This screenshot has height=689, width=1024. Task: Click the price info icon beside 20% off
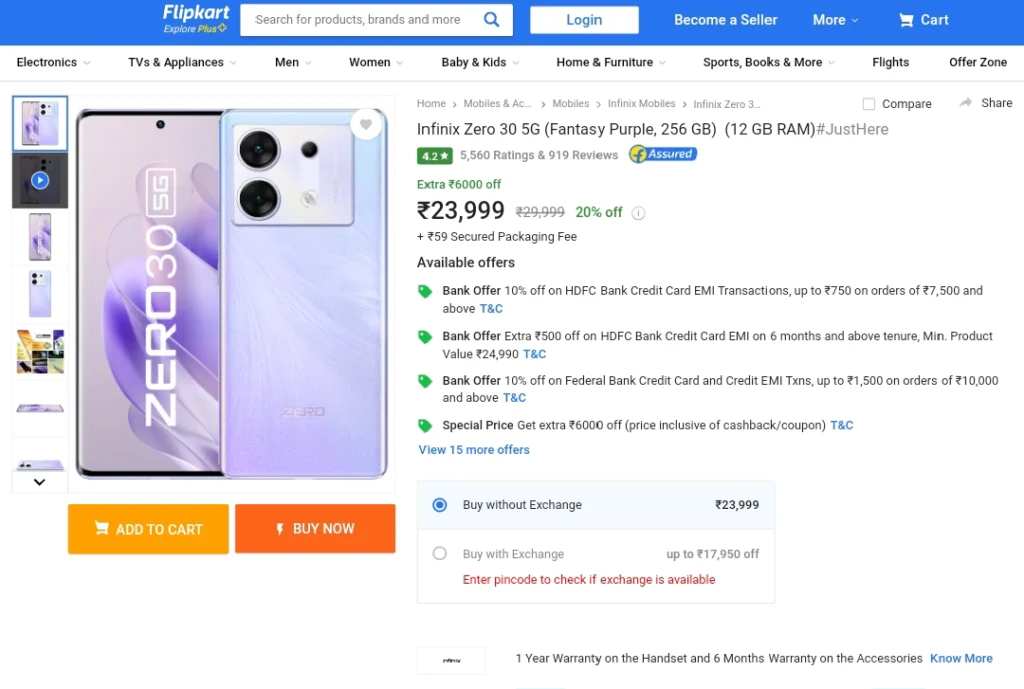(638, 213)
